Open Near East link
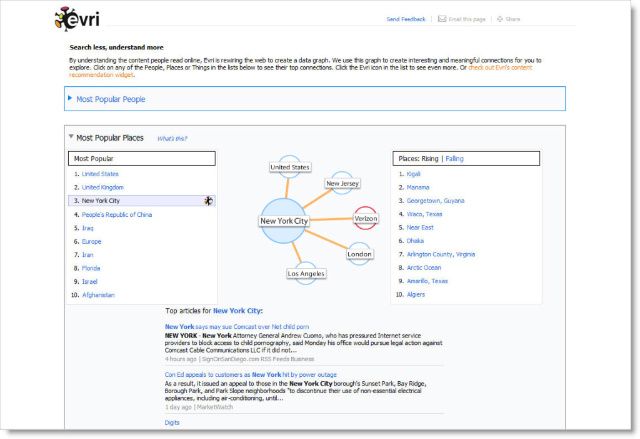Screen dimensions: 640x439 [x=420, y=228]
